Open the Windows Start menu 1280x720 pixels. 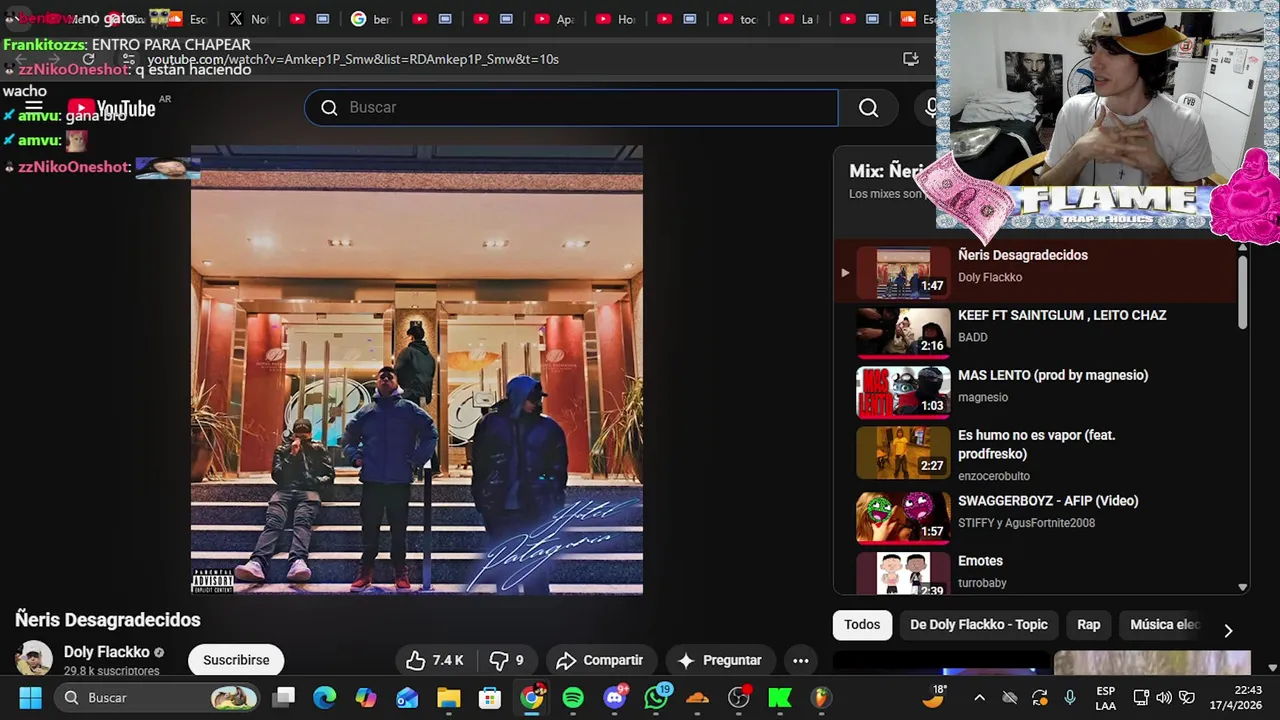(x=31, y=698)
